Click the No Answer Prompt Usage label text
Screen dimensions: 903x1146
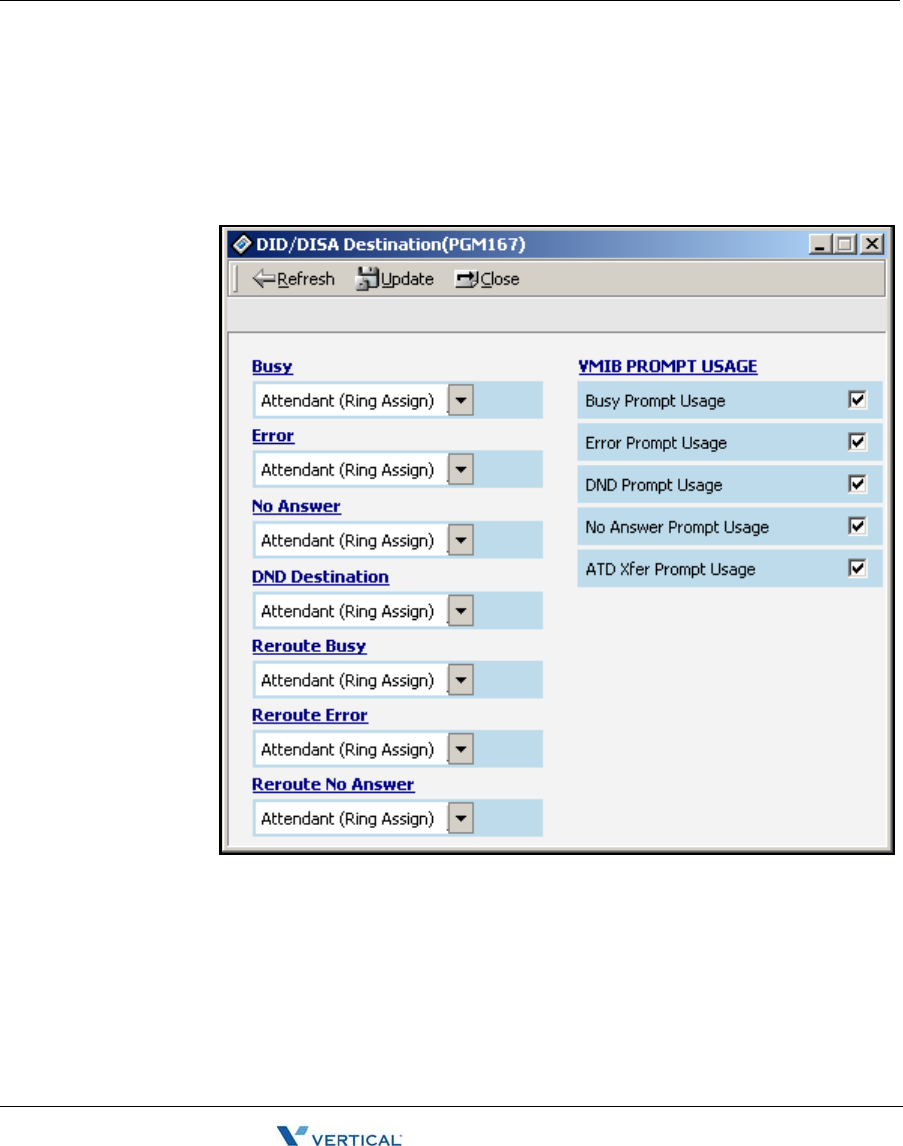coord(677,528)
